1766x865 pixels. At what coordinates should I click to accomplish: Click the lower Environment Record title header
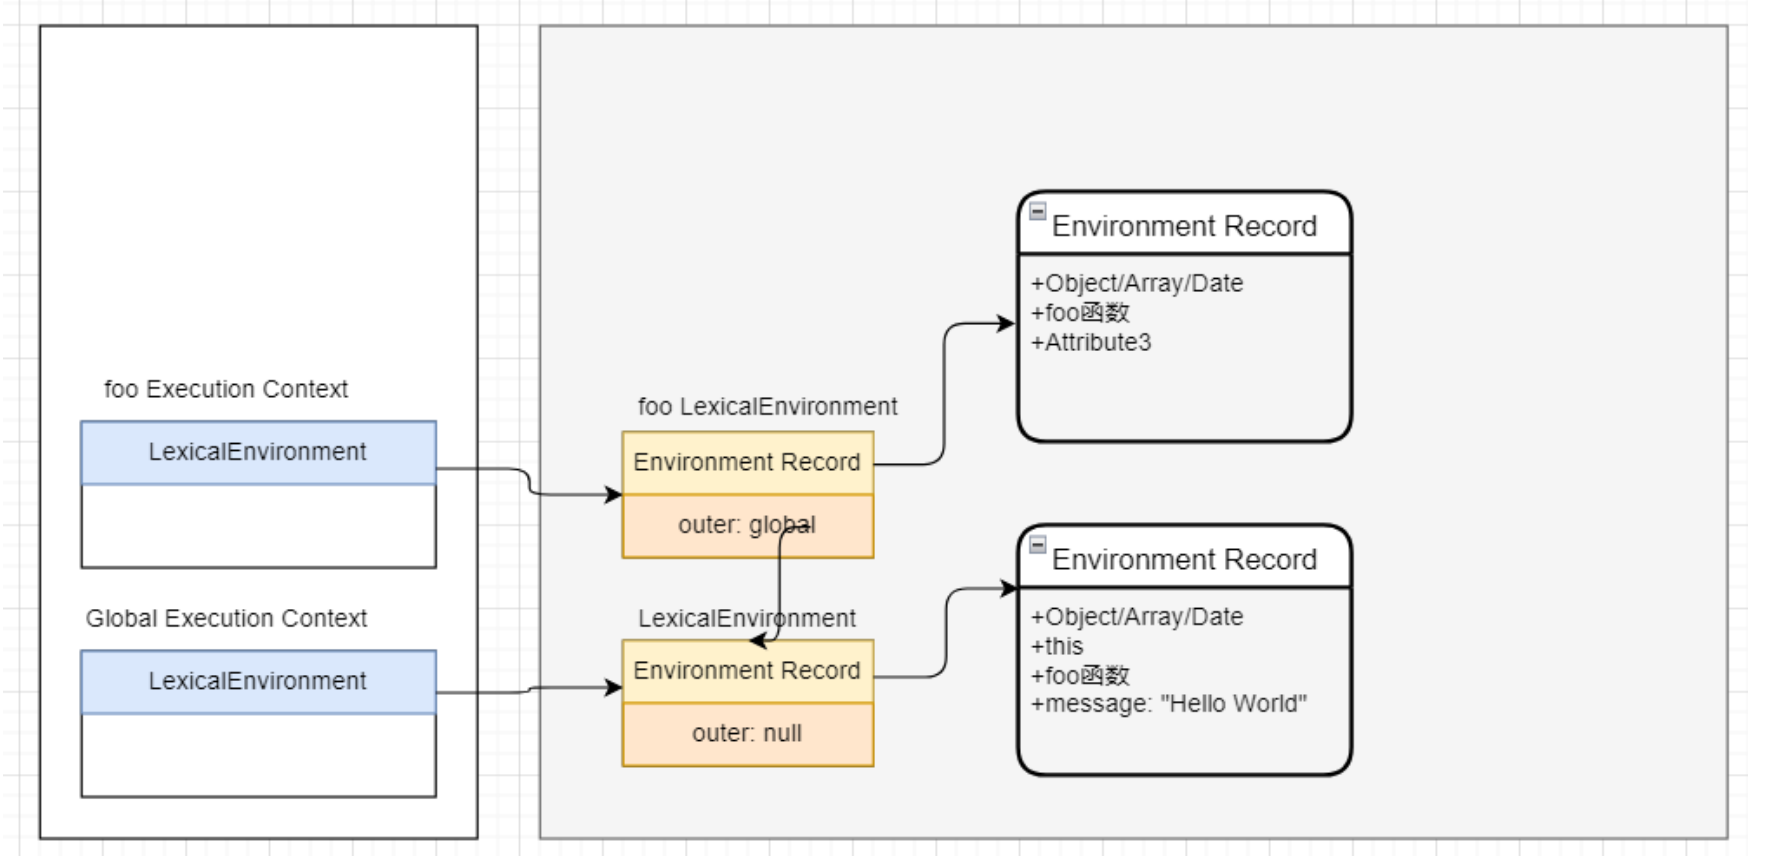1184,558
